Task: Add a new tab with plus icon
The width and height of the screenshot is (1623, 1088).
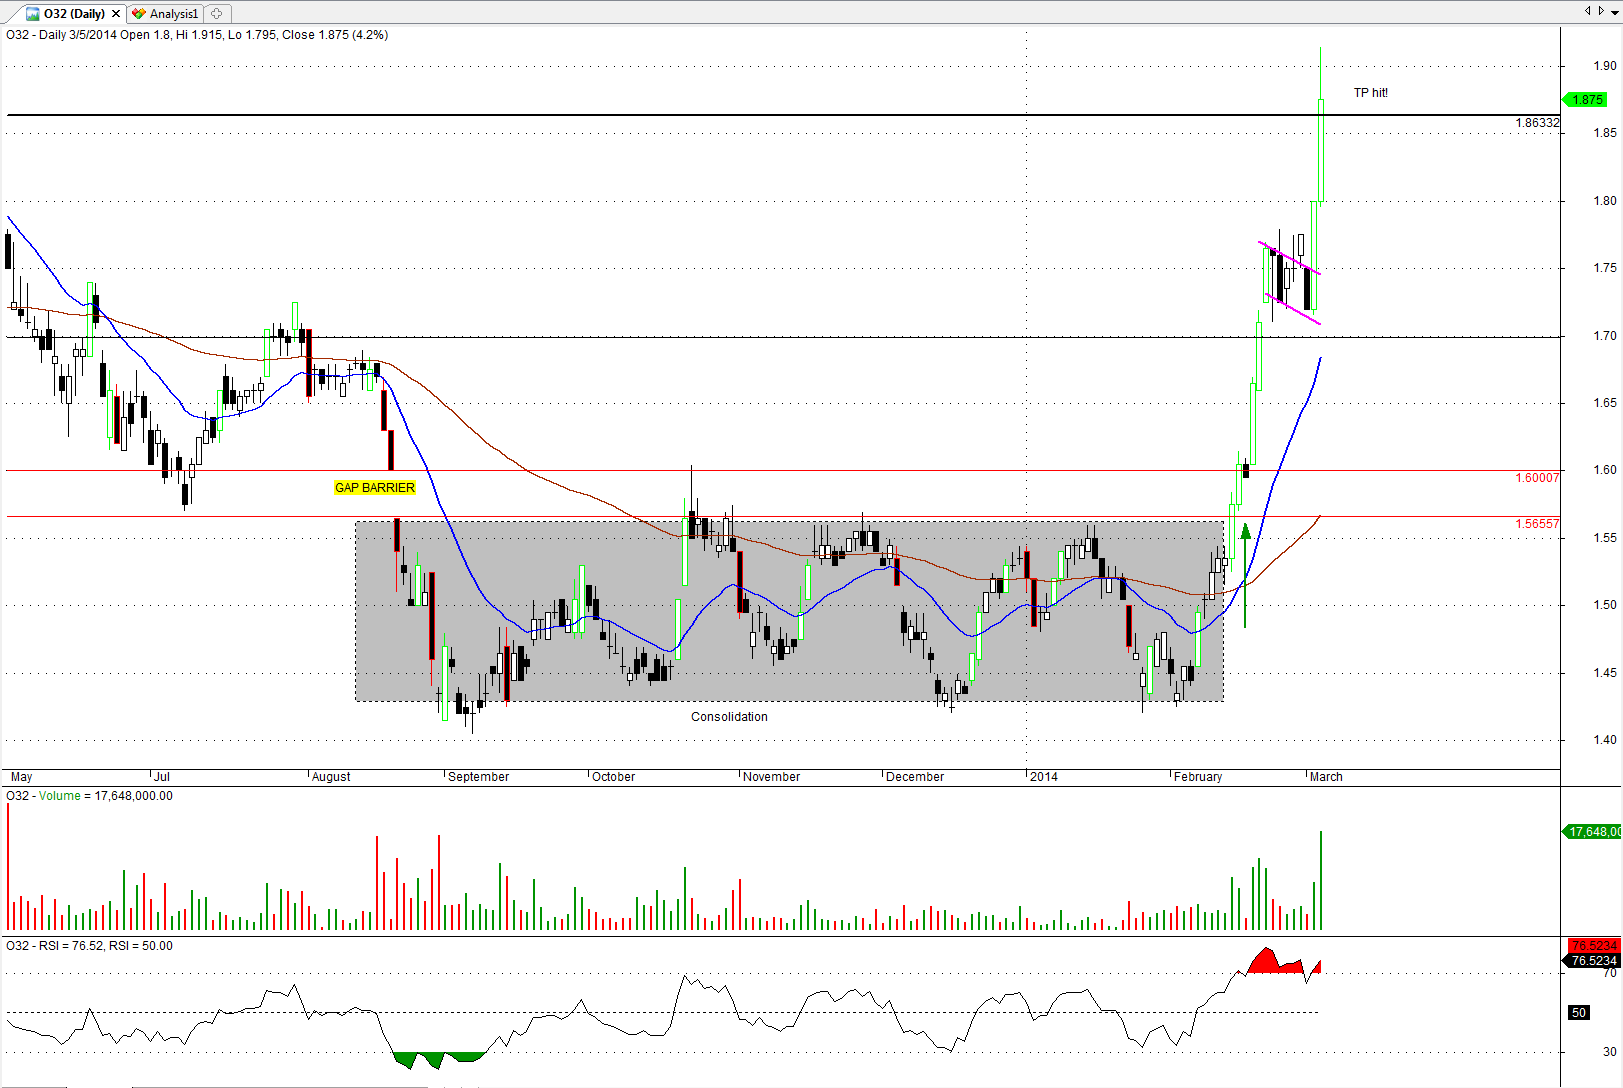Action: [x=217, y=14]
